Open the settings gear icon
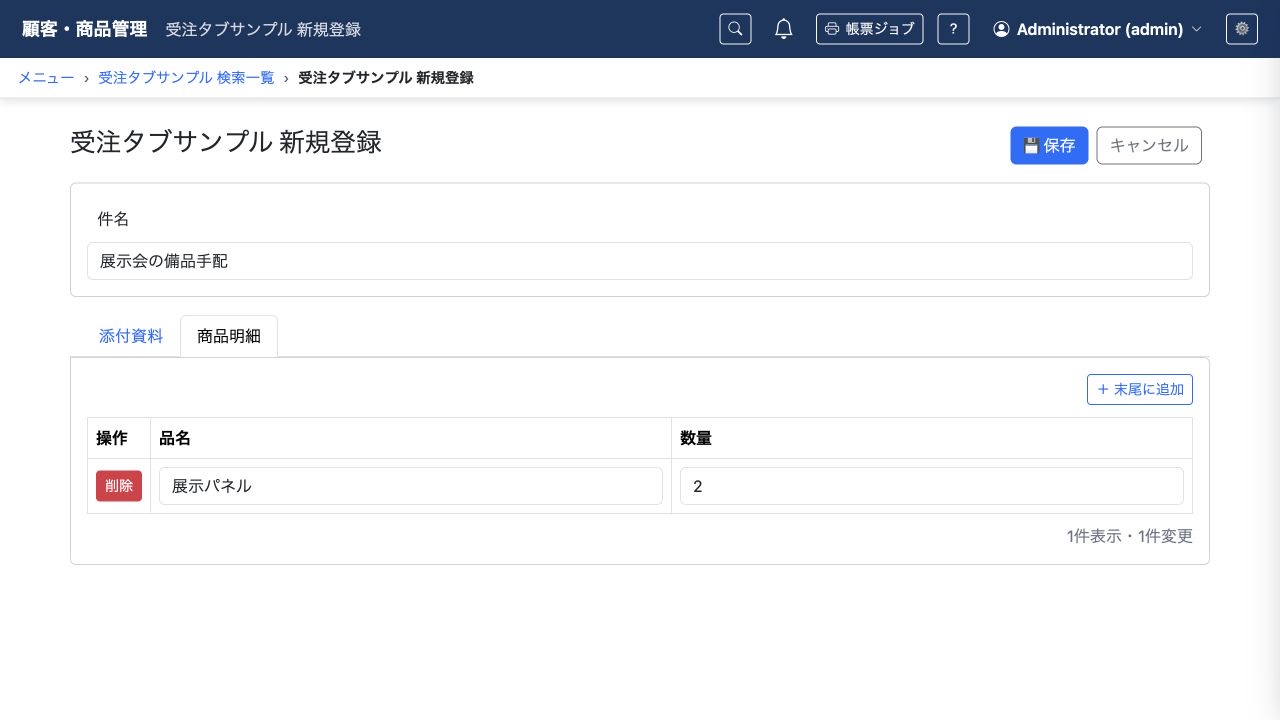Viewport: 1280px width, 720px height. tap(1242, 29)
